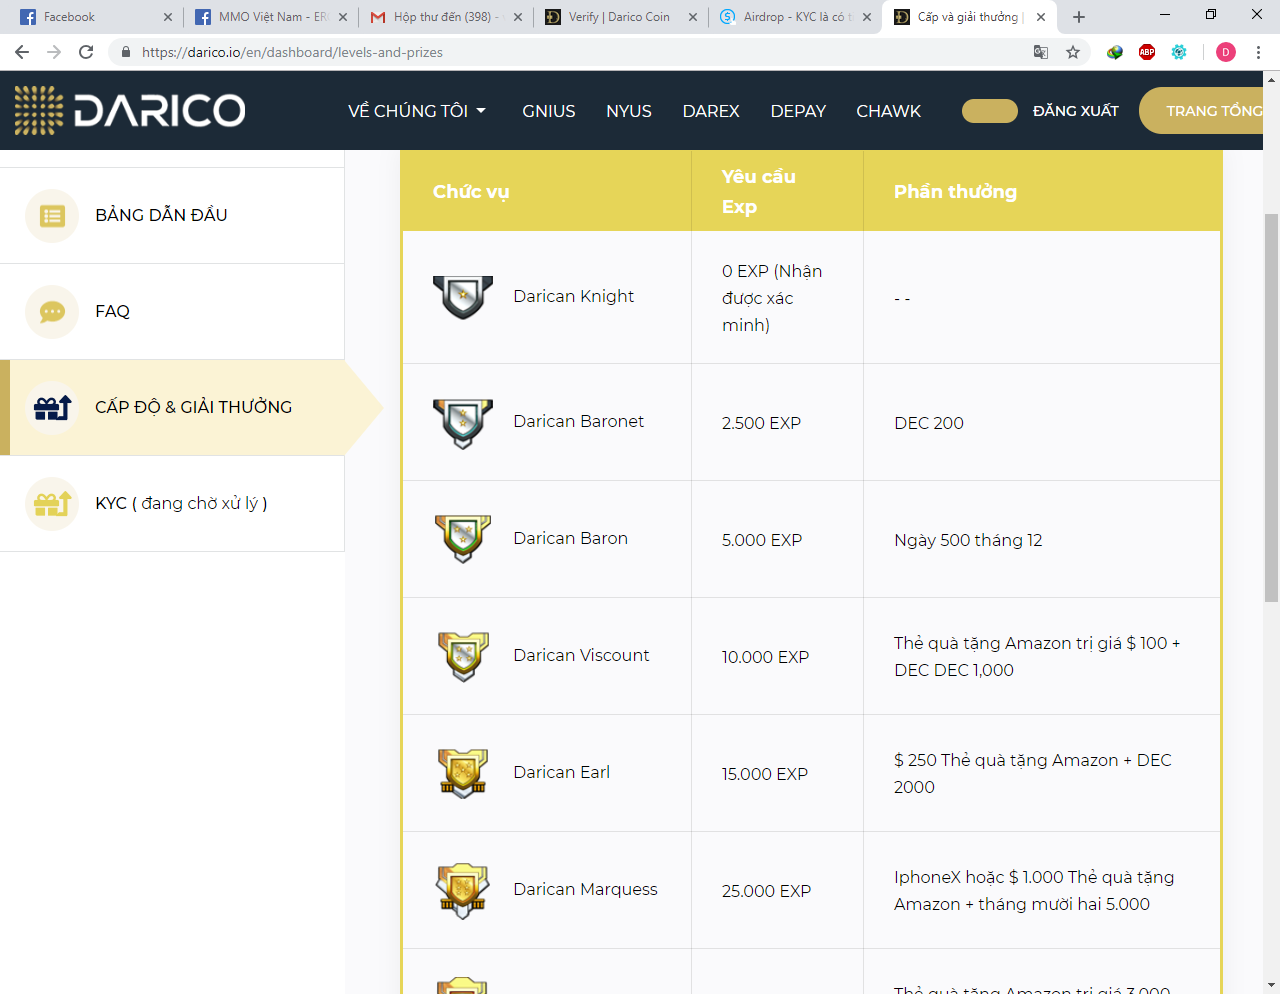Click the Darican Knight shield badge

463,297
